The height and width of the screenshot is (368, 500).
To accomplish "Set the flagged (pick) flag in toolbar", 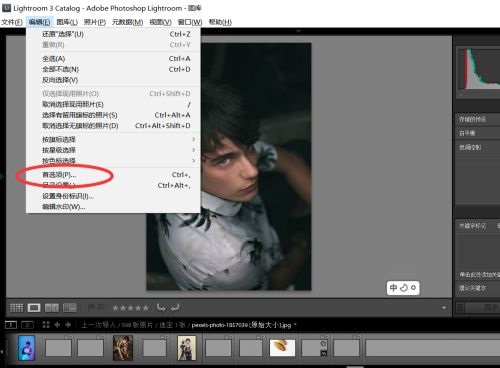I will pos(90,307).
